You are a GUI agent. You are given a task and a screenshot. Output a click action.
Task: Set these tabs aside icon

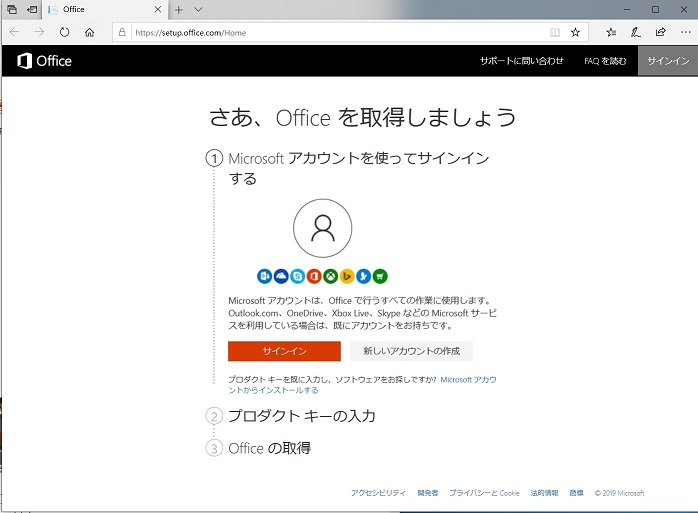(32, 9)
